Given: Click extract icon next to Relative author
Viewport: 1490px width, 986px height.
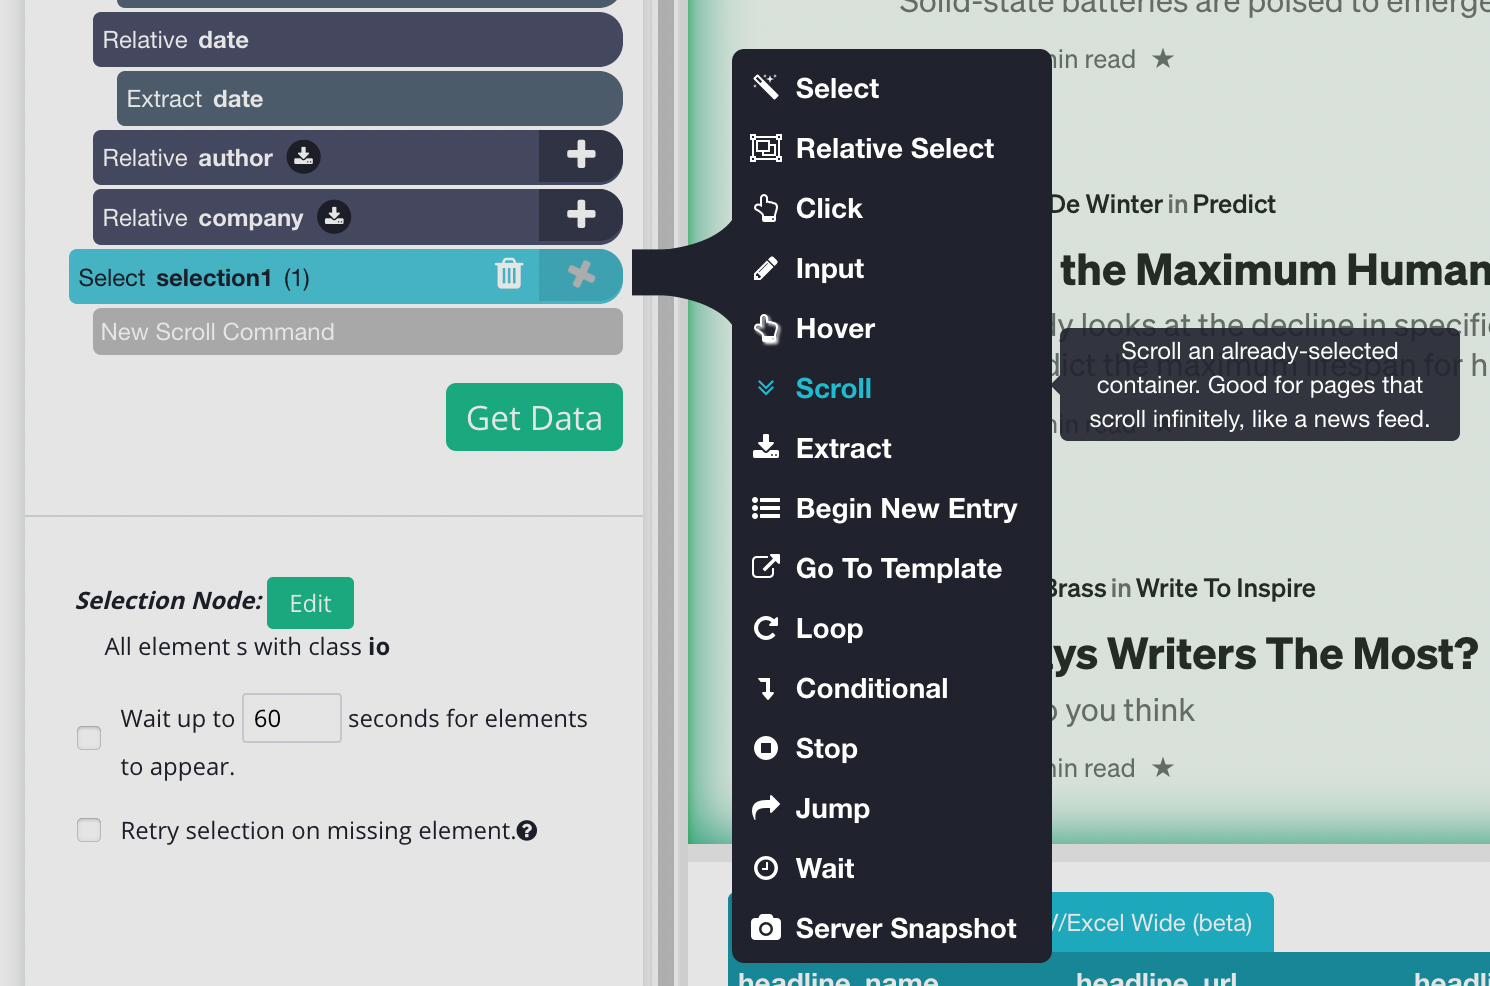Looking at the screenshot, I should tap(304, 157).
